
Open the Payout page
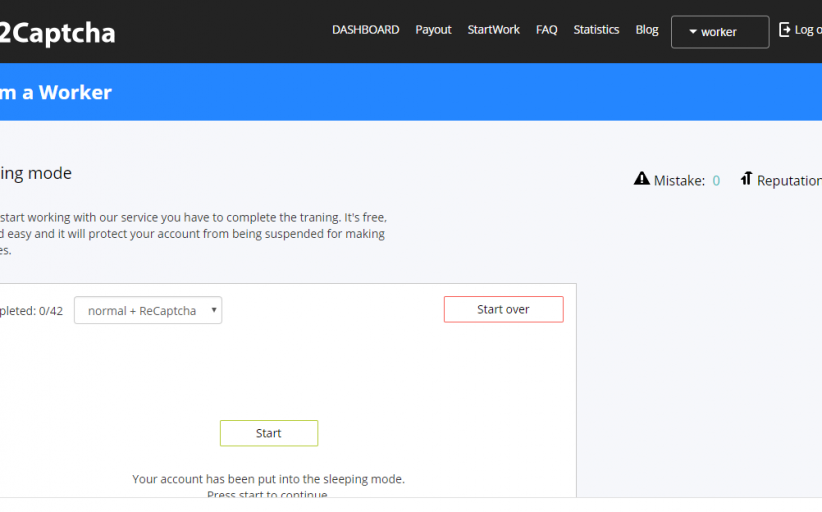pos(433,30)
